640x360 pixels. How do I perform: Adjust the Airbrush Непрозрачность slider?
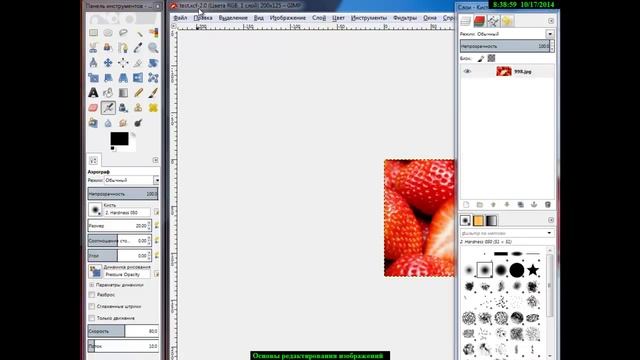[x=123, y=194]
